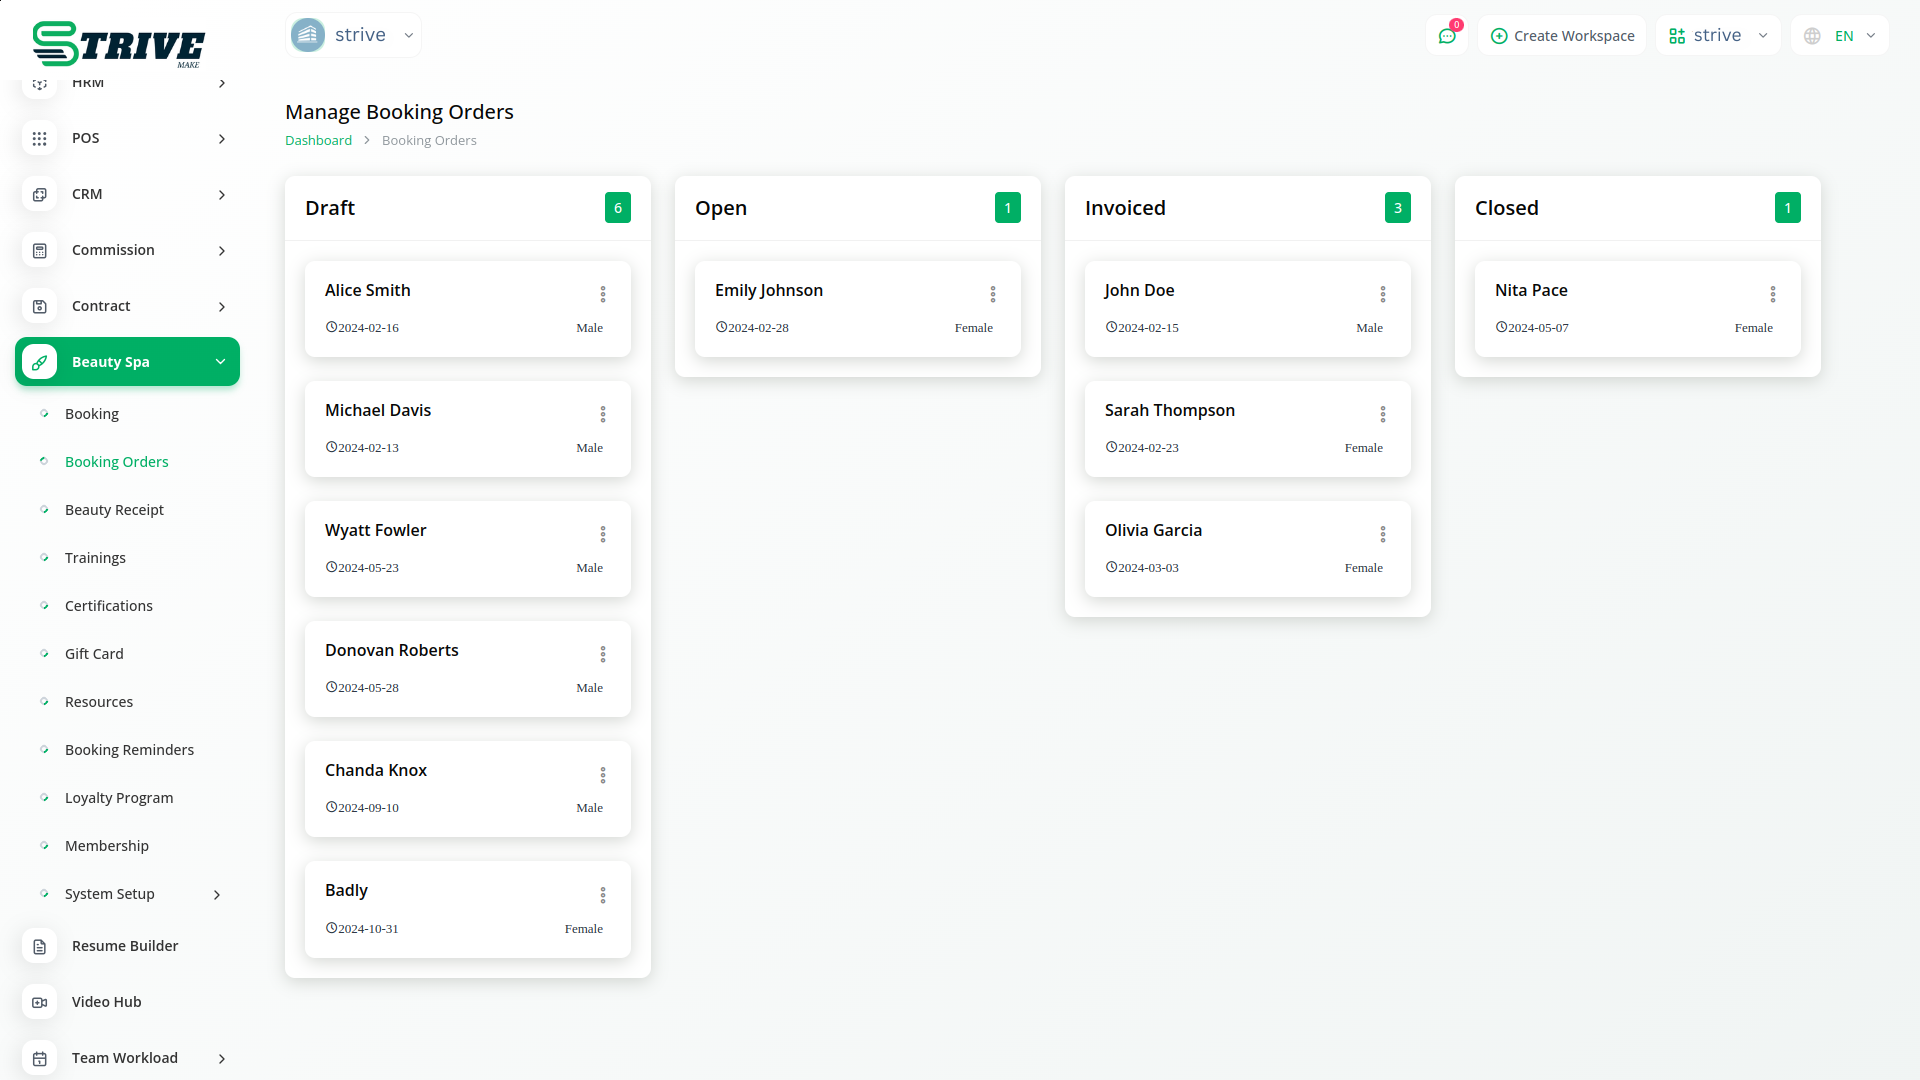Open the strive workspace switcher dropdown
The image size is (1920, 1080).
pos(1718,36)
